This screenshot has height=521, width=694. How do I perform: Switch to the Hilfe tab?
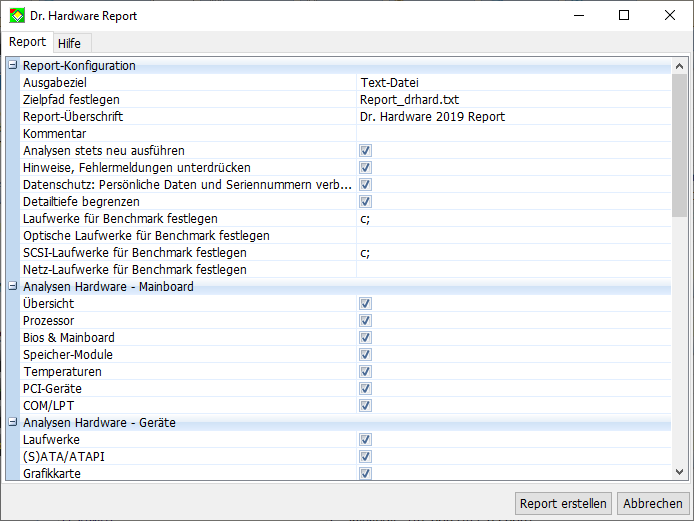[x=70, y=43]
